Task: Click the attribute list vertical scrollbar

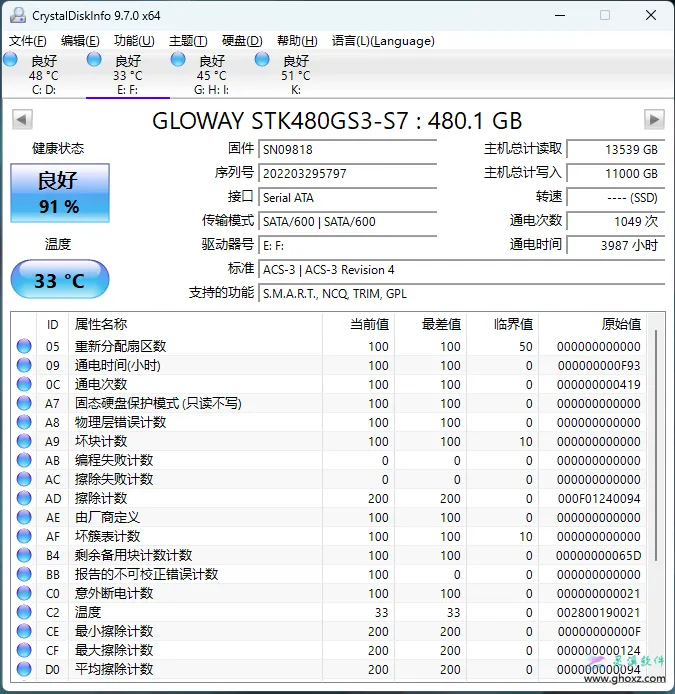Action: coord(656,445)
